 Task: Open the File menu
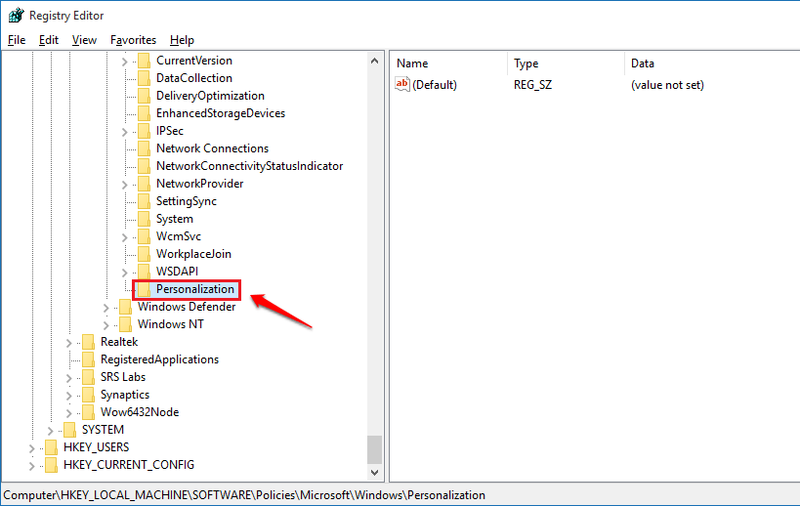16,40
